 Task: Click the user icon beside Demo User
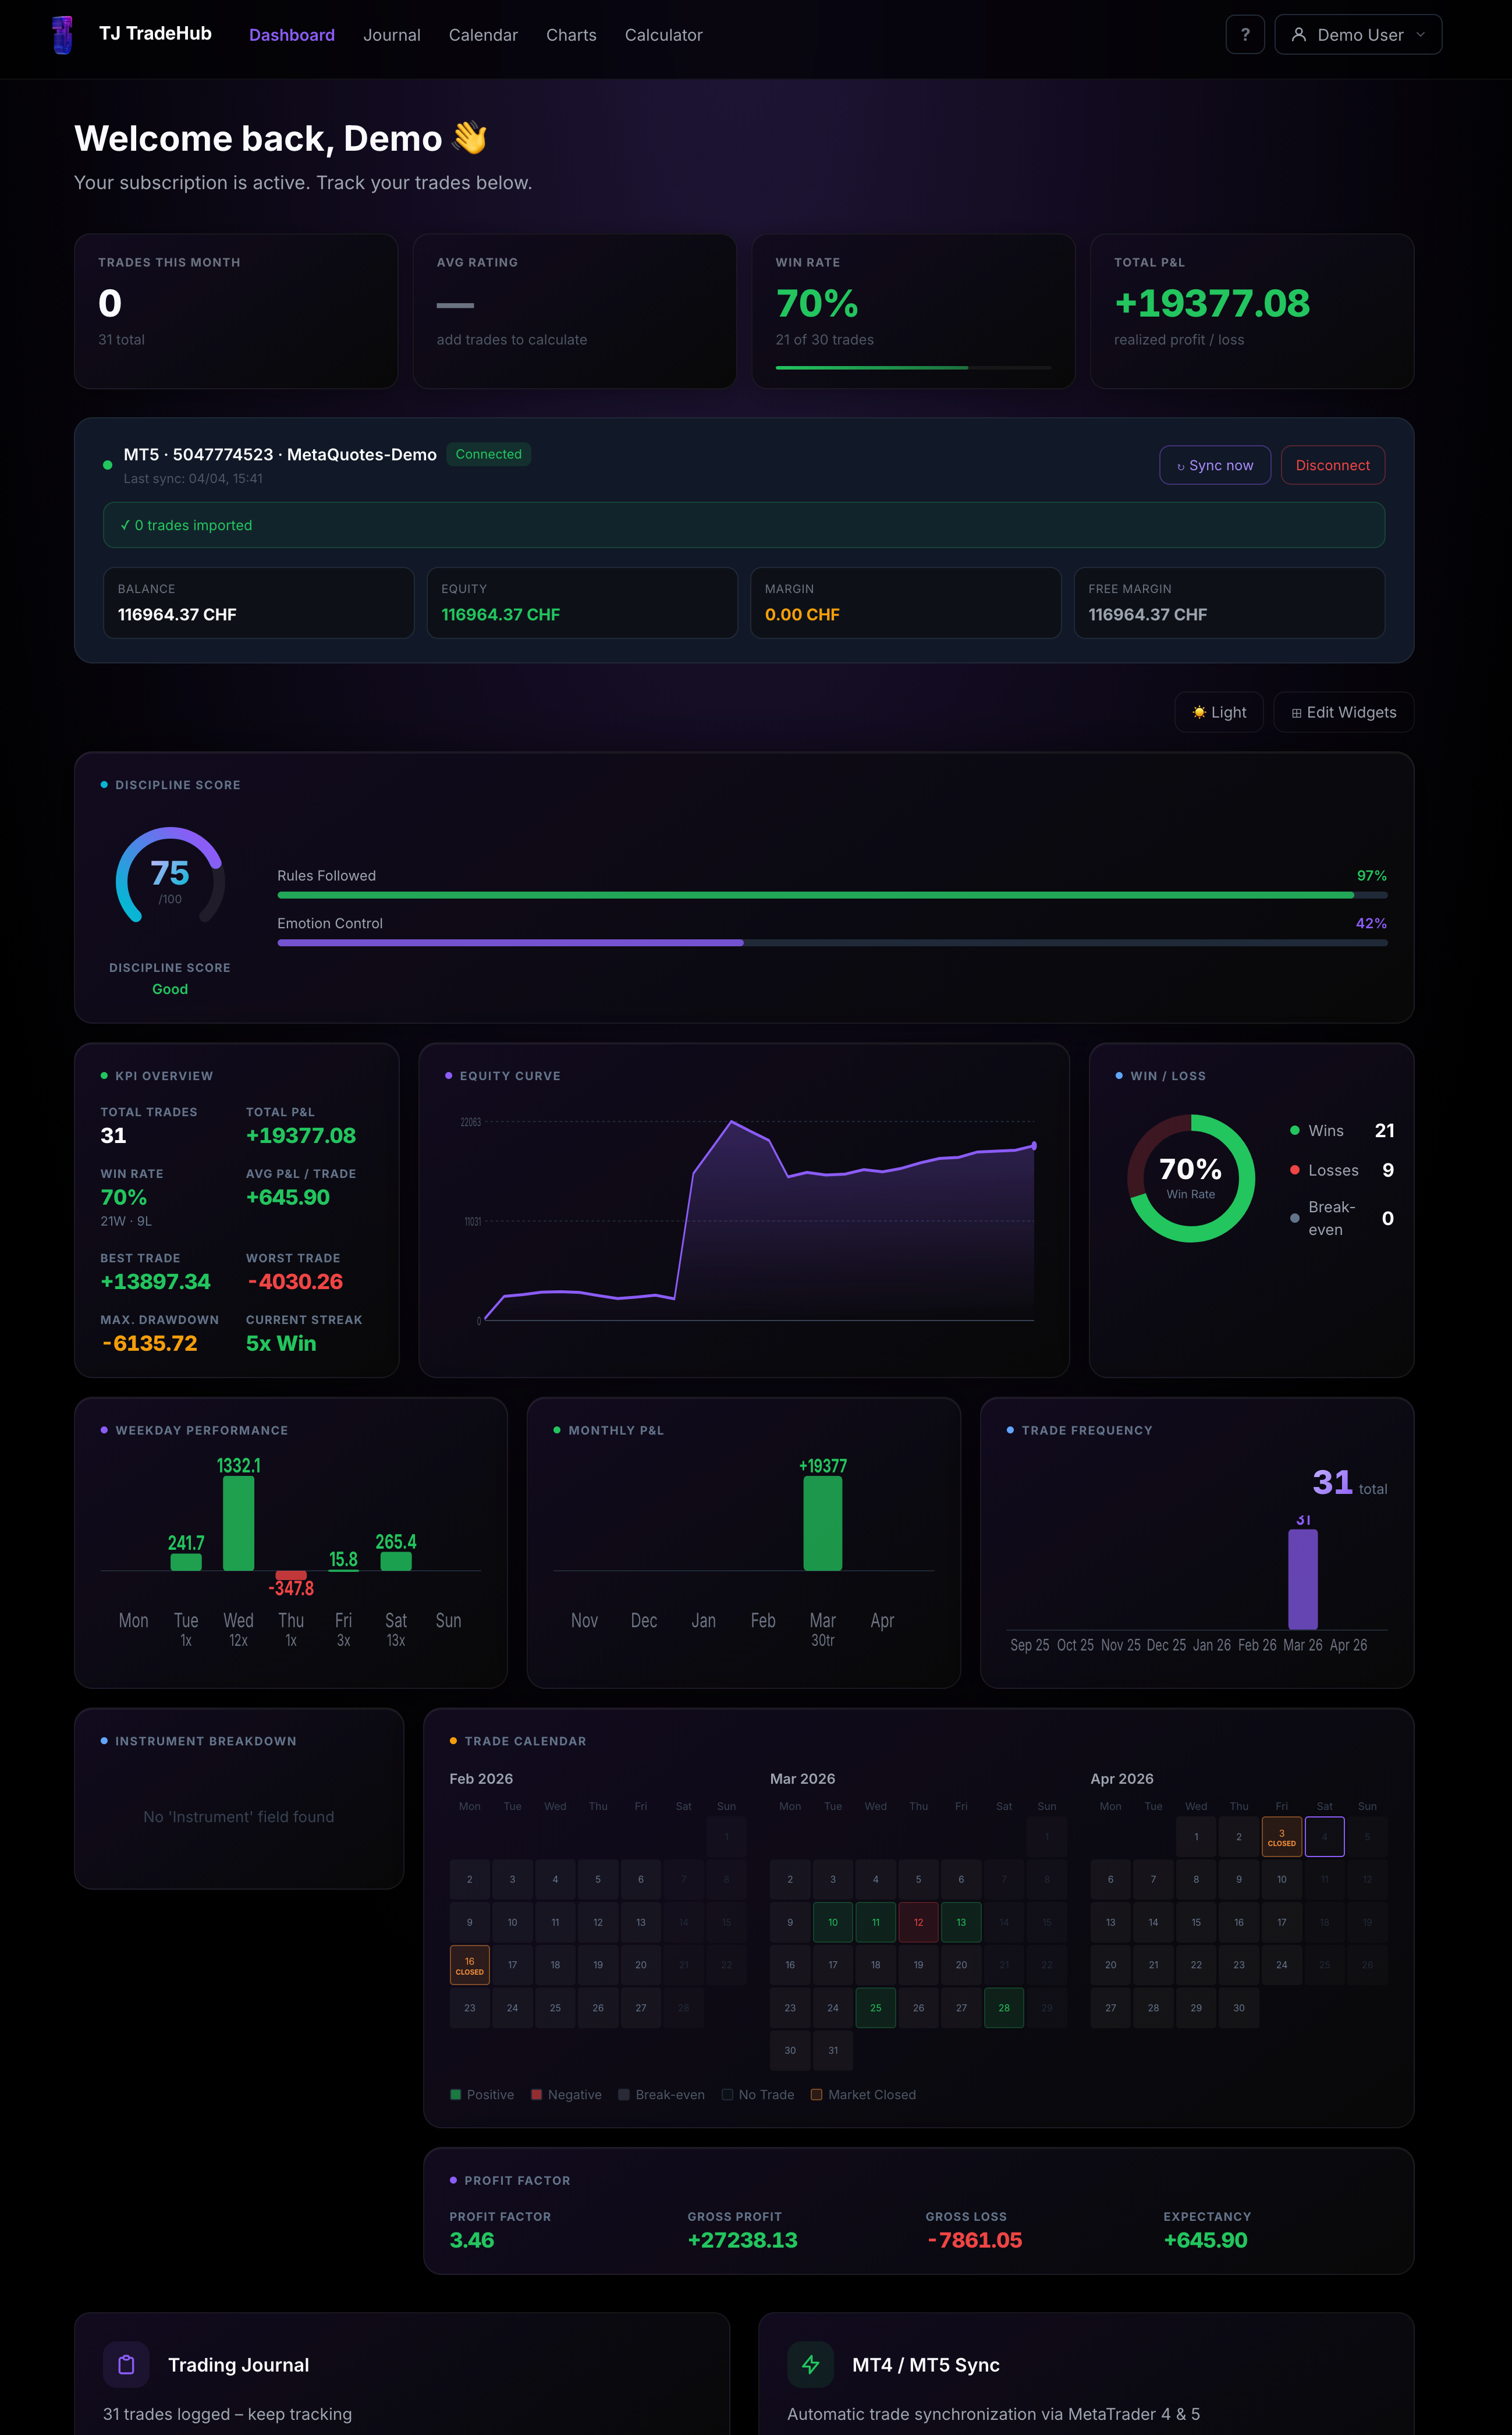1298,34
